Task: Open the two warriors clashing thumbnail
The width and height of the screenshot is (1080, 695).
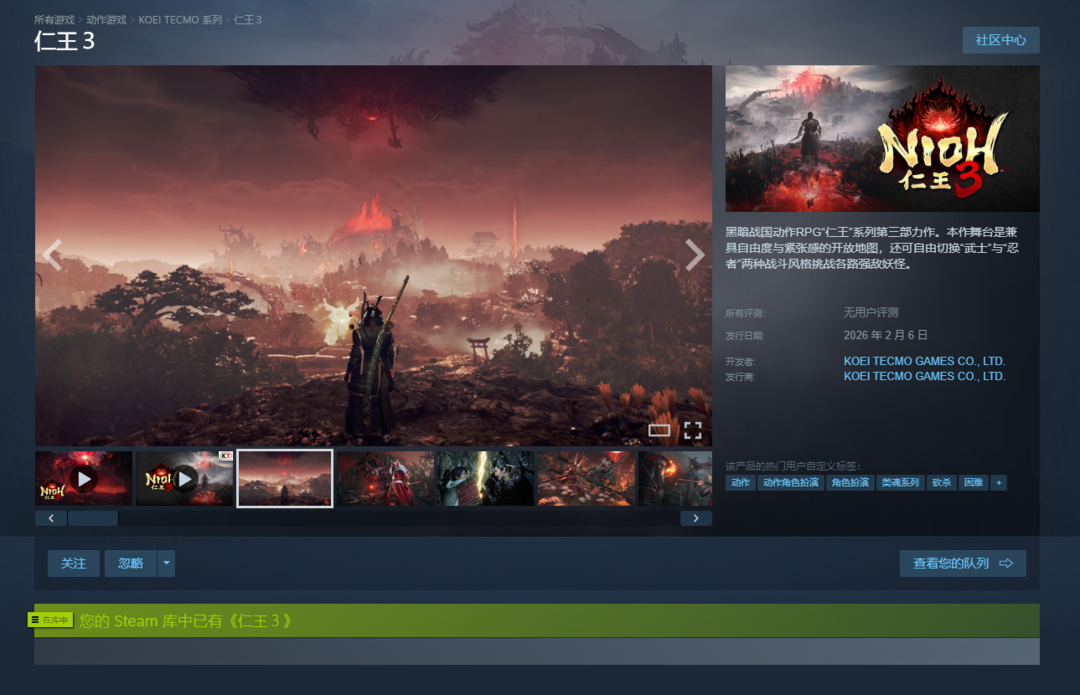Action: click(x=486, y=479)
